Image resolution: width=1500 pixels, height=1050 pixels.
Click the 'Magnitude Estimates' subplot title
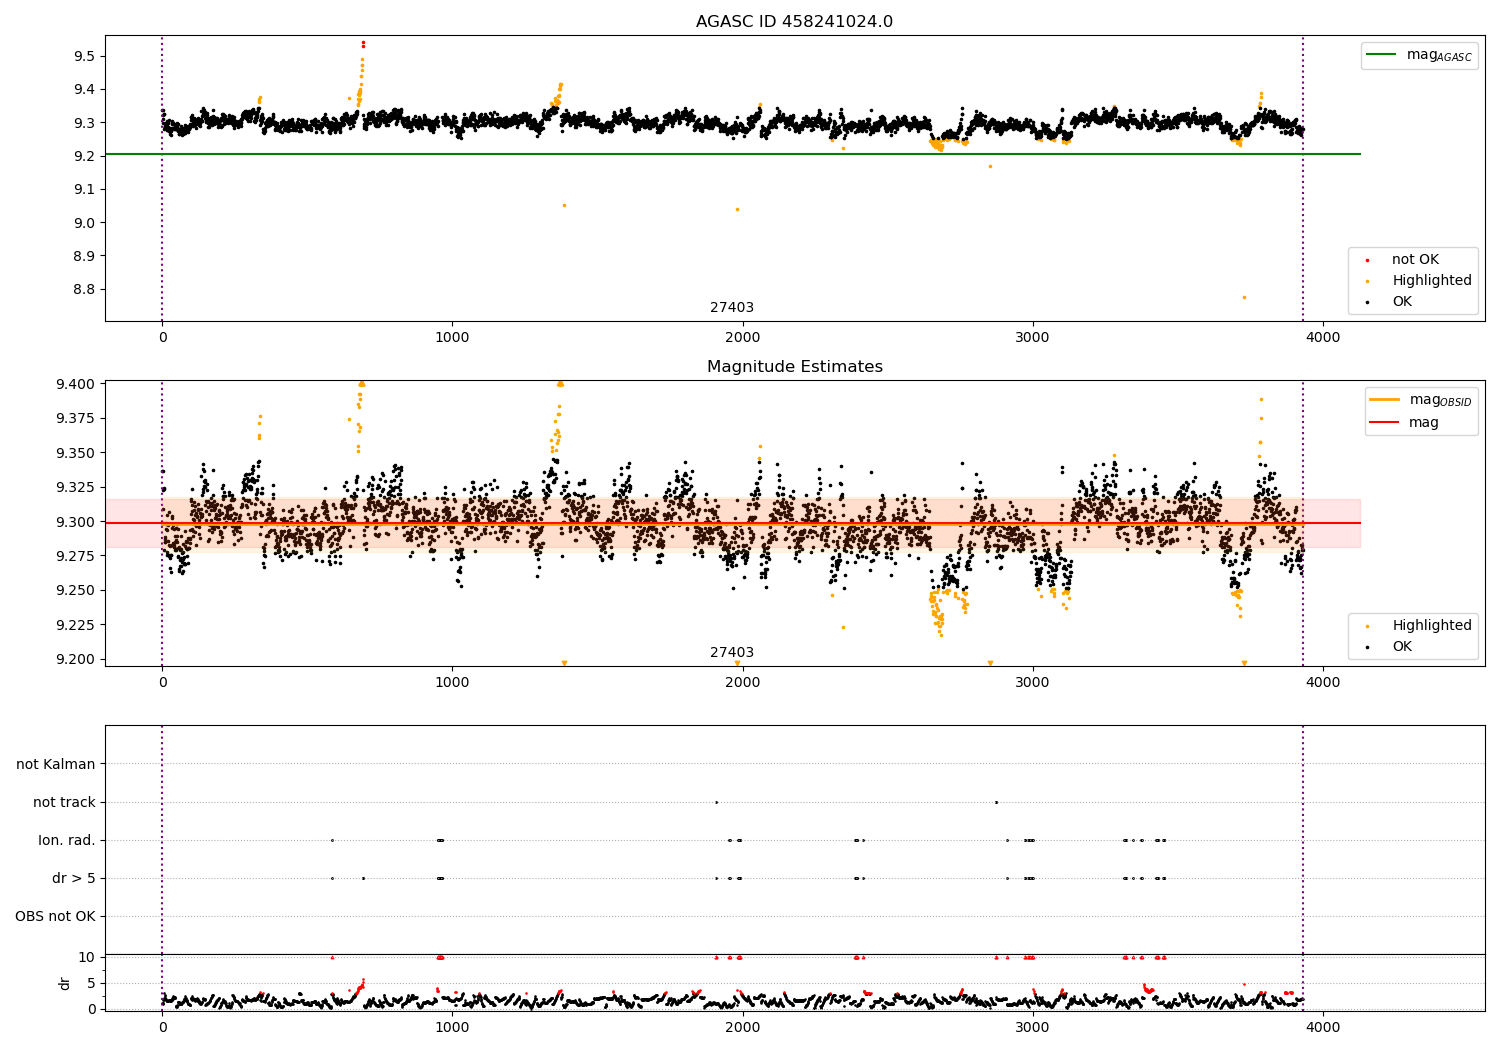click(x=794, y=367)
